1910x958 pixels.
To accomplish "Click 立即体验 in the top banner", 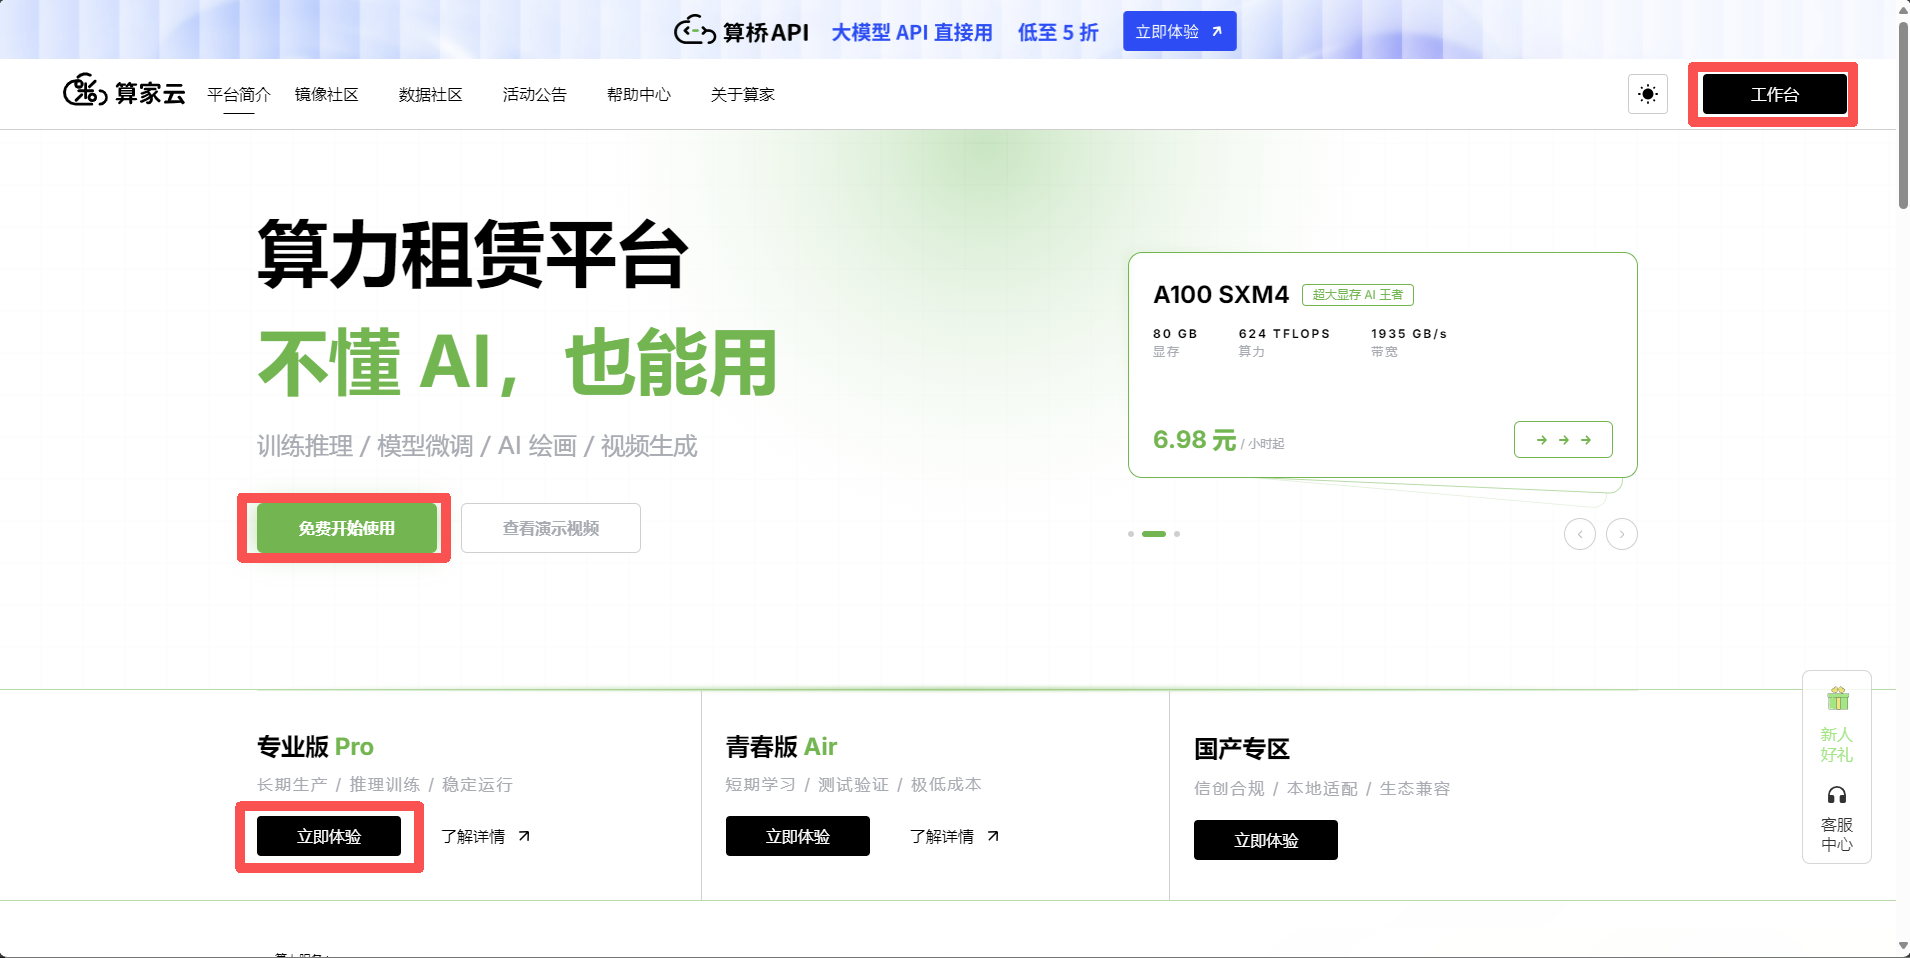I will click(x=1180, y=31).
